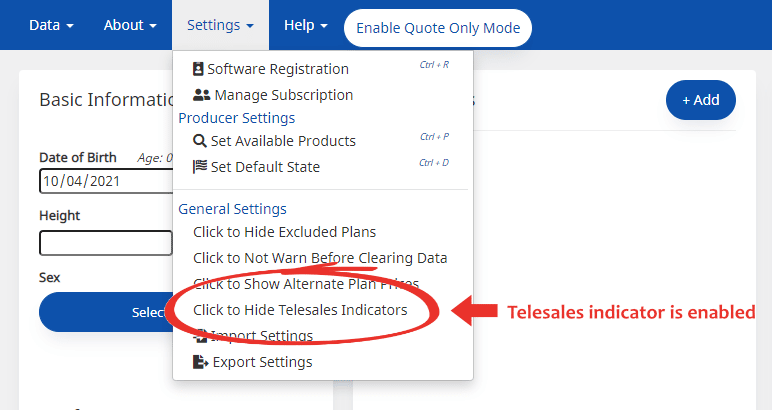Toggle Click to Hide Excluded Plans
The image size is (773, 410).
coord(284,232)
